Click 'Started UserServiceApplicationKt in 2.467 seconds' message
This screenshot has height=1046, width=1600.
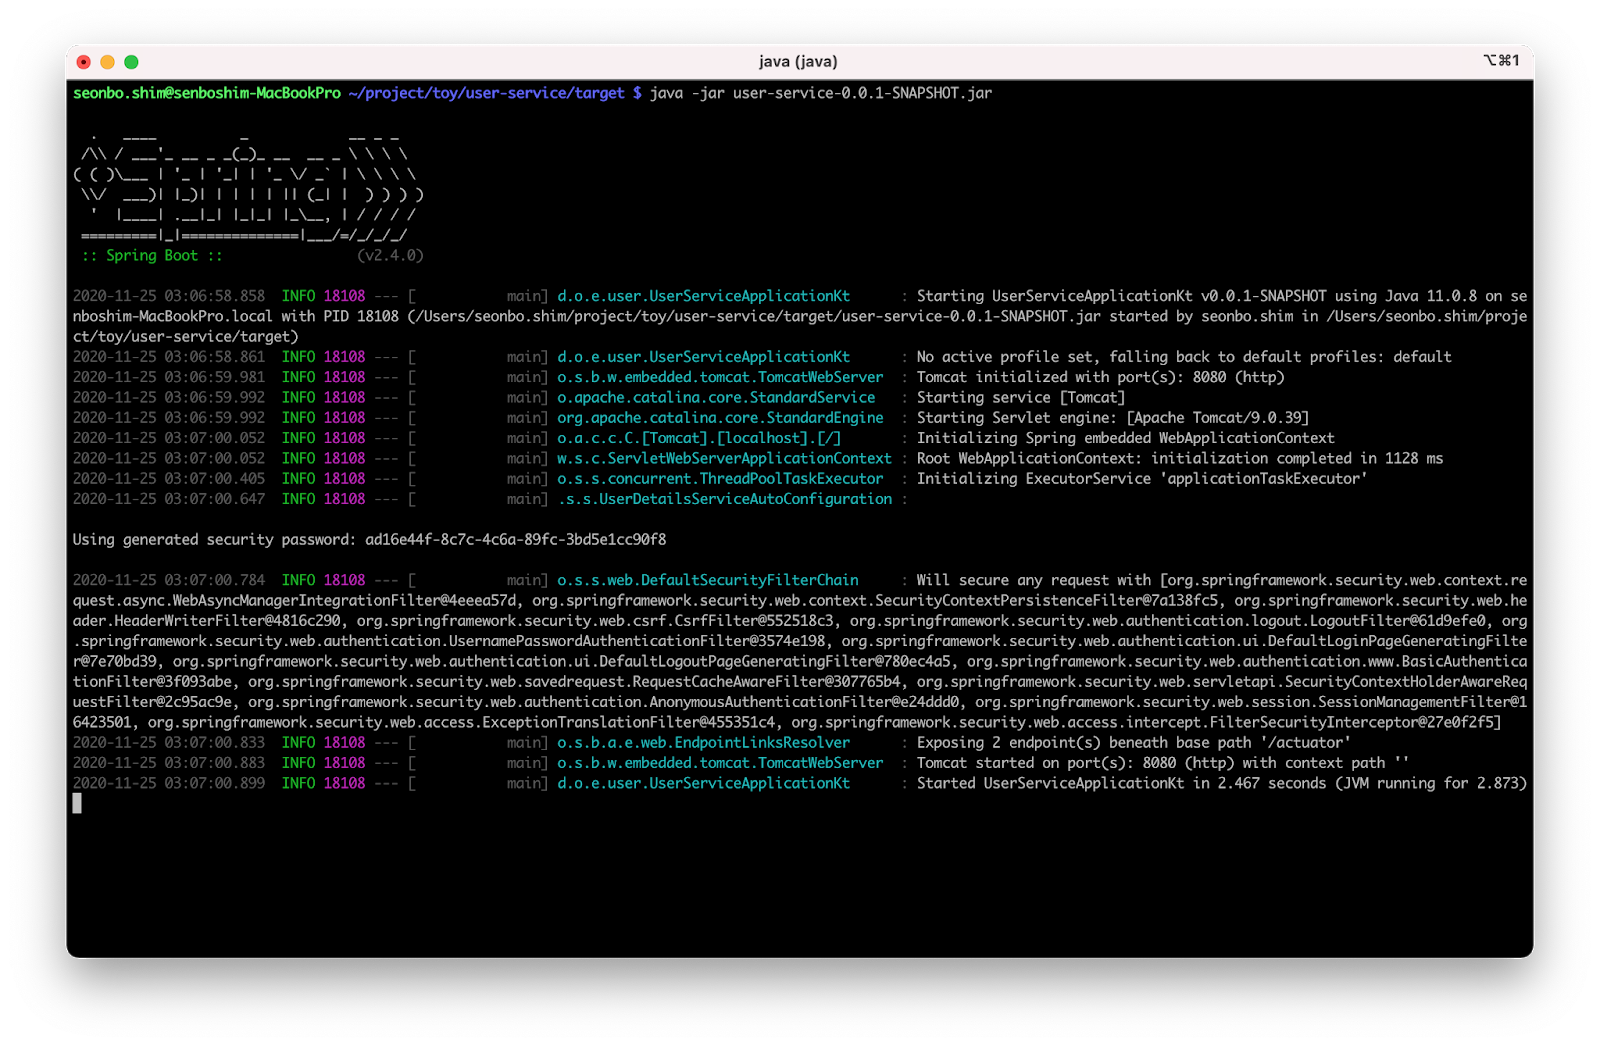pyautogui.click(x=1122, y=783)
